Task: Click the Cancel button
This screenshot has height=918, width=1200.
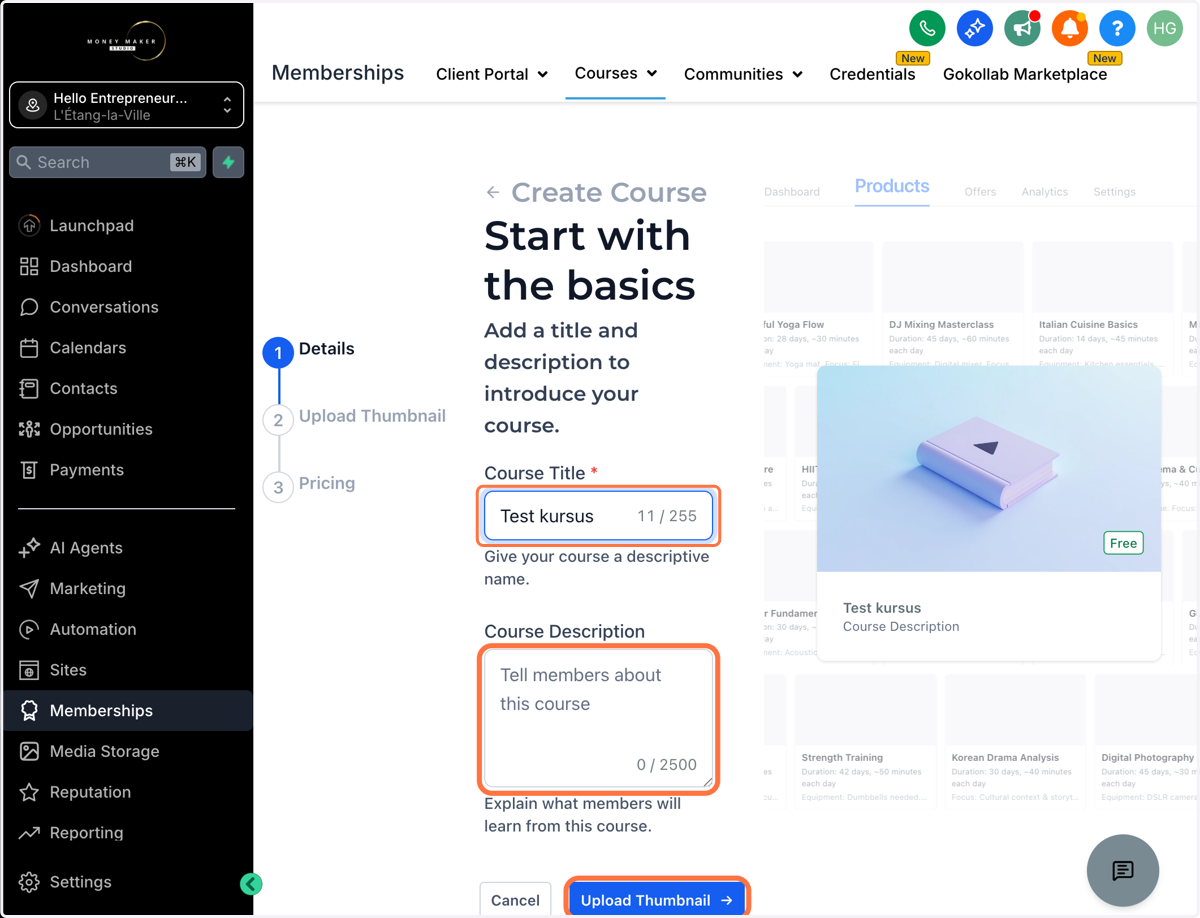Action: click(x=515, y=900)
